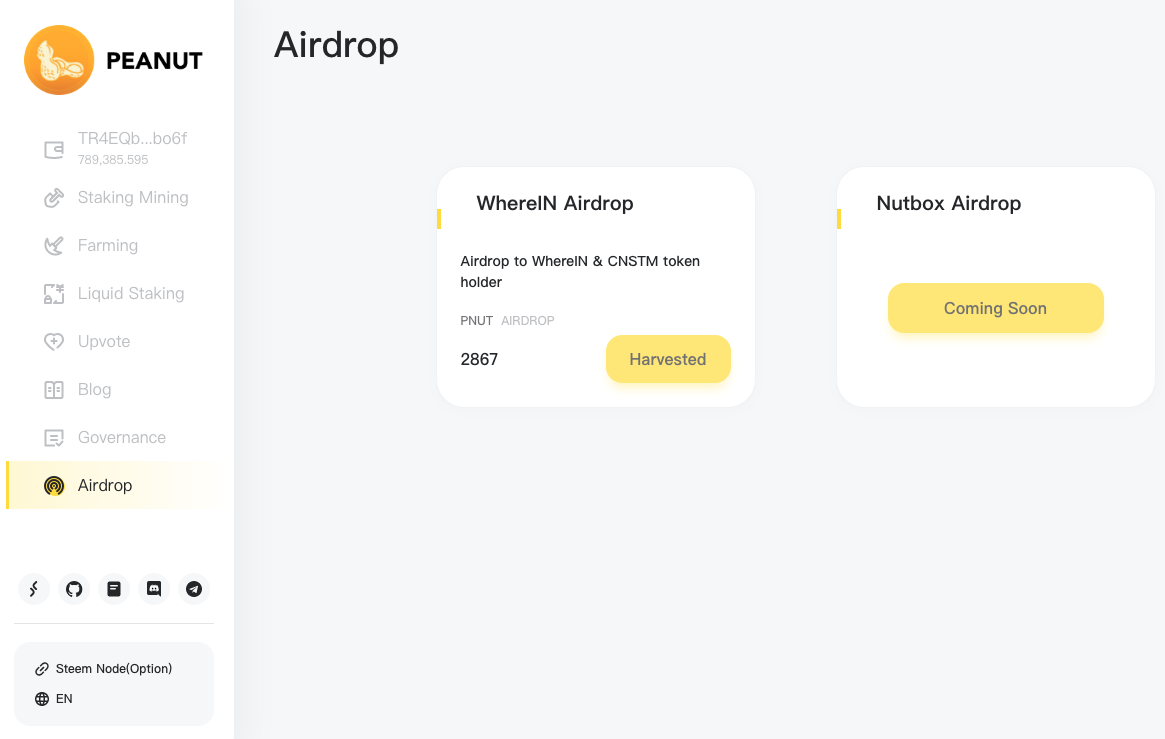The height and width of the screenshot is (739, 1165).
Task: Go to the Farming section
Action: point(91,245)
